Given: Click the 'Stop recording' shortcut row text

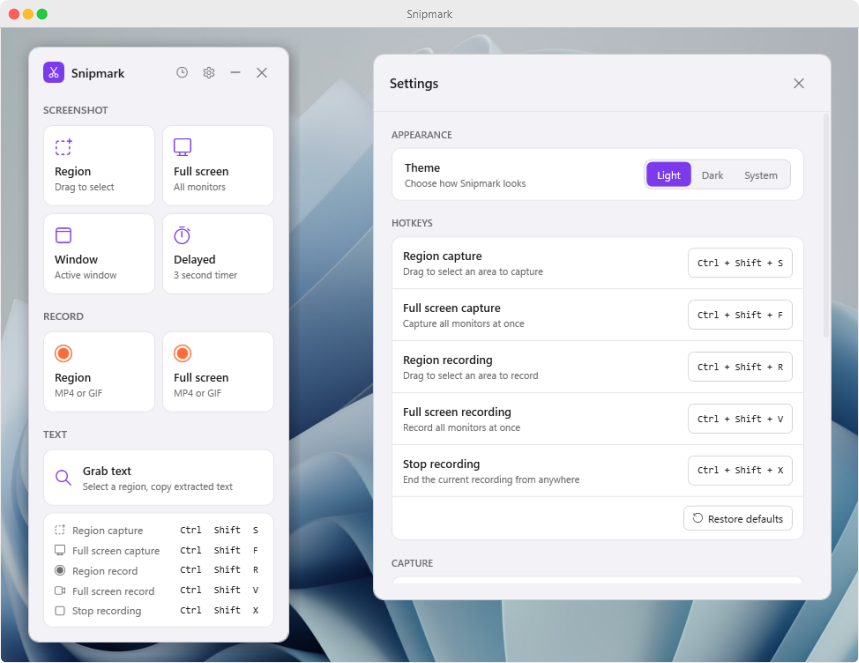Looking at the screenshot, I should coord(106,610).
